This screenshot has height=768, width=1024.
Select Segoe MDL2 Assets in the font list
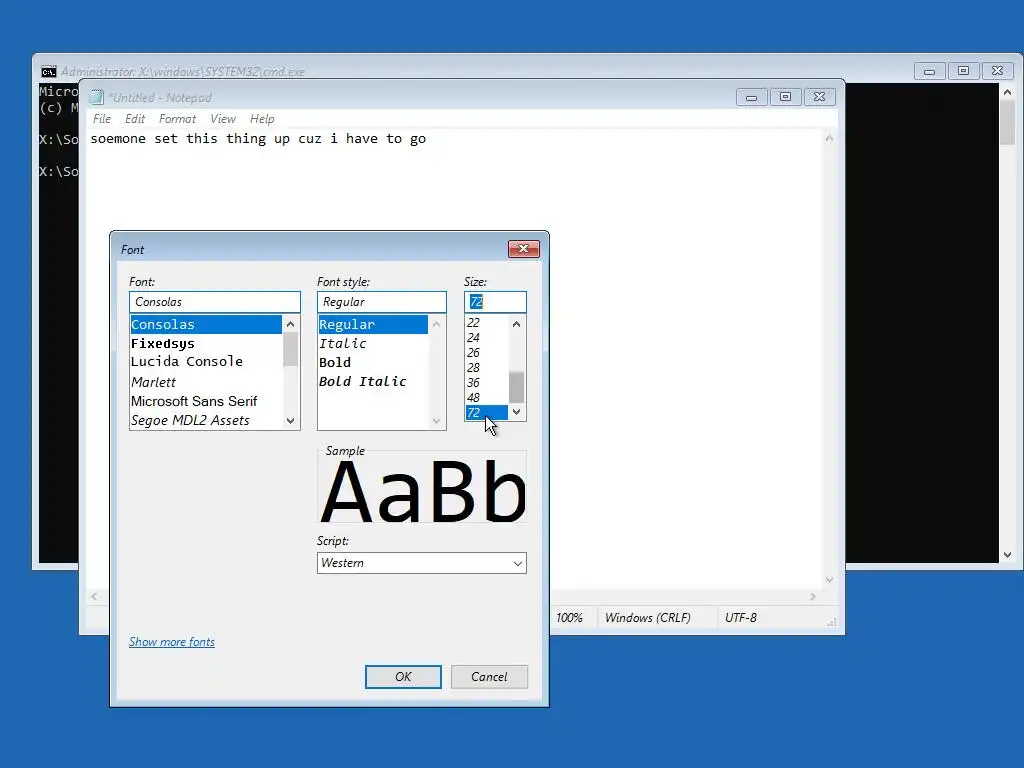[x=206, y=421]
